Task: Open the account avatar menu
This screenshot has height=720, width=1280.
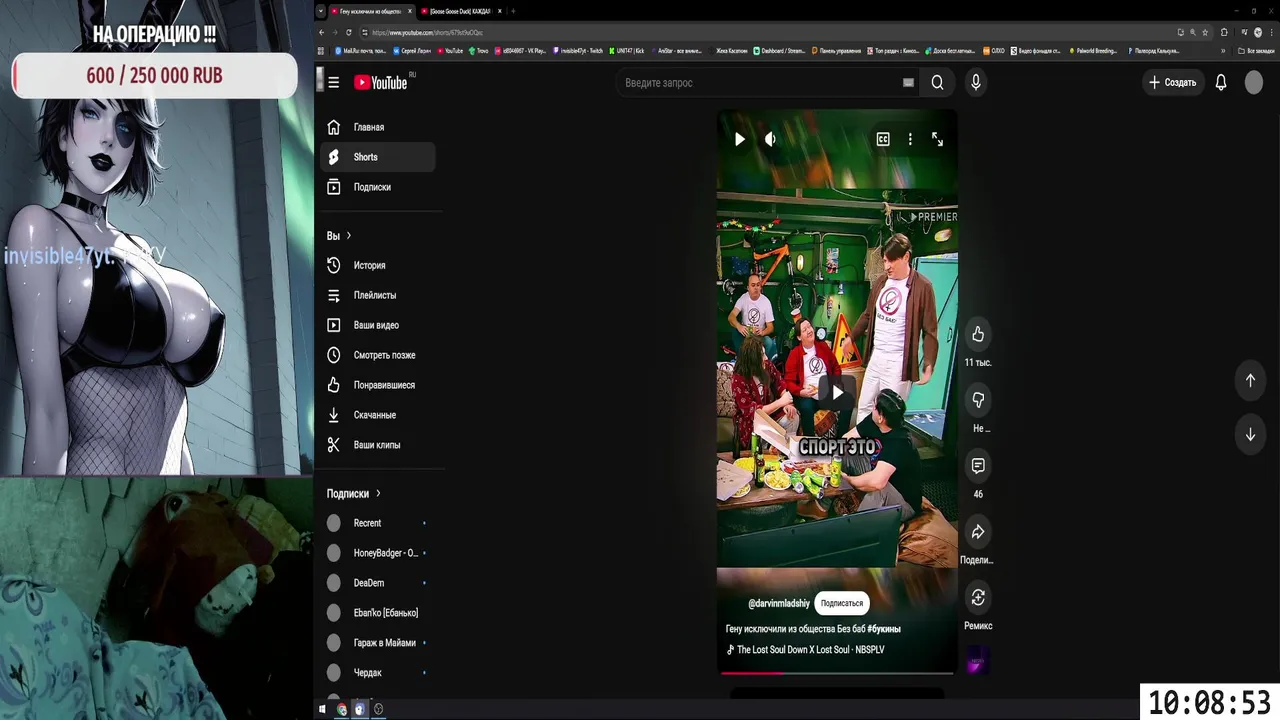Action: [x=1254, y=83]
